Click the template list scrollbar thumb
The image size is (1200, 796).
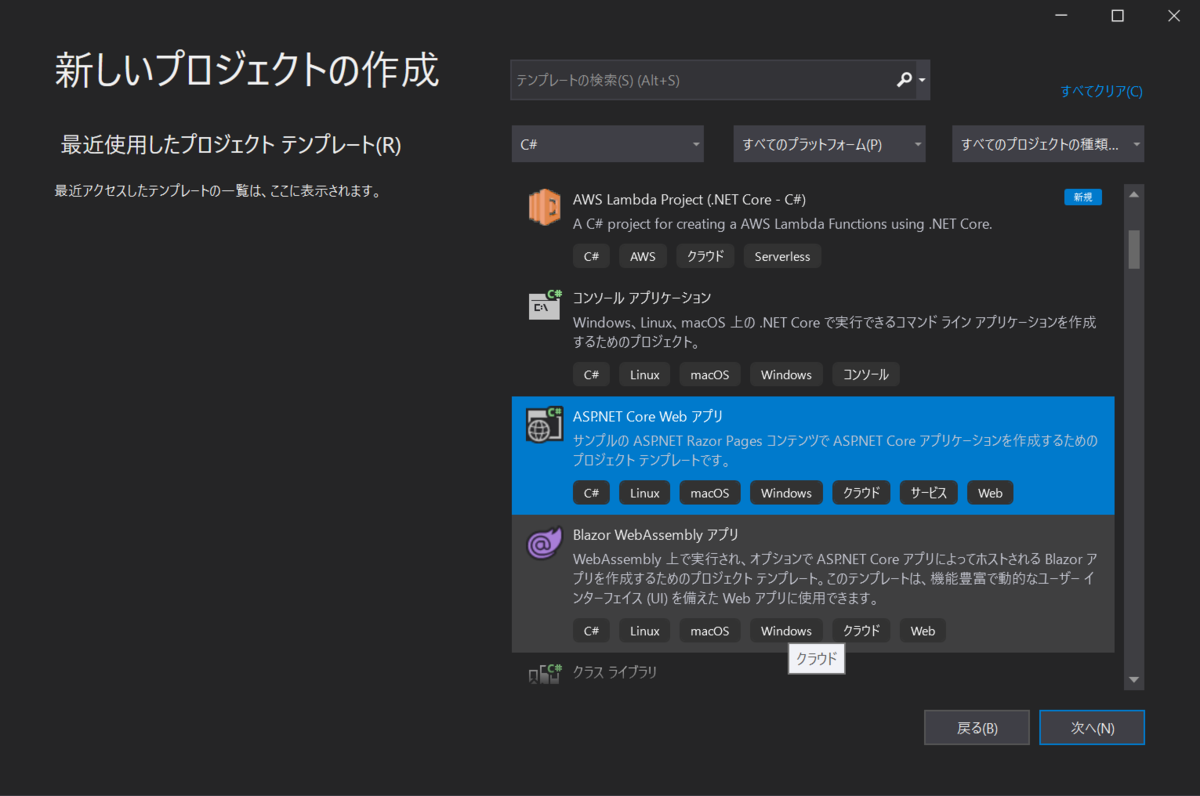click(1134, 249)
